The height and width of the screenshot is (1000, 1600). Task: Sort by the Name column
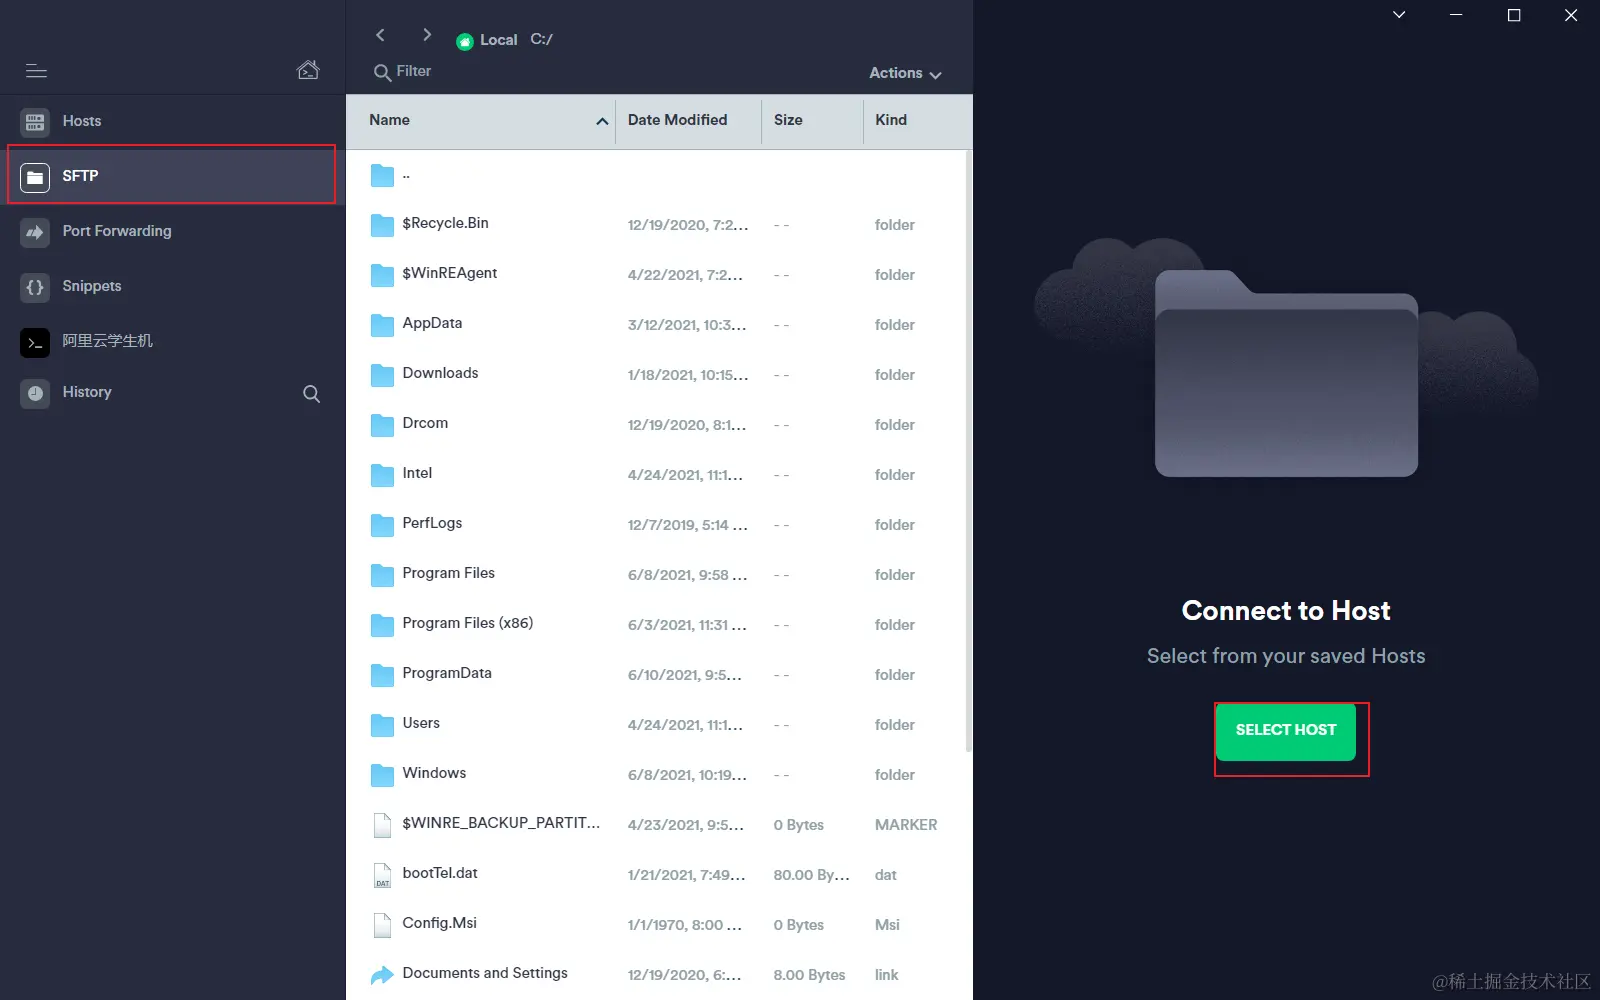click(x=389, y=120)
